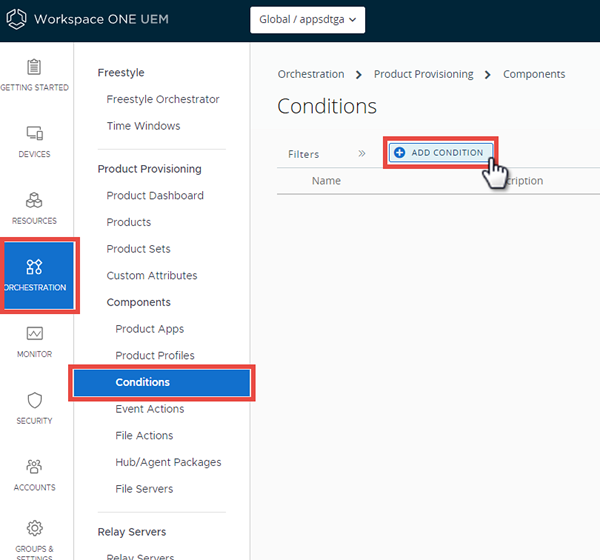Open the Devices section icon
This screenshot has width=600, height=560.
(34, 134)
